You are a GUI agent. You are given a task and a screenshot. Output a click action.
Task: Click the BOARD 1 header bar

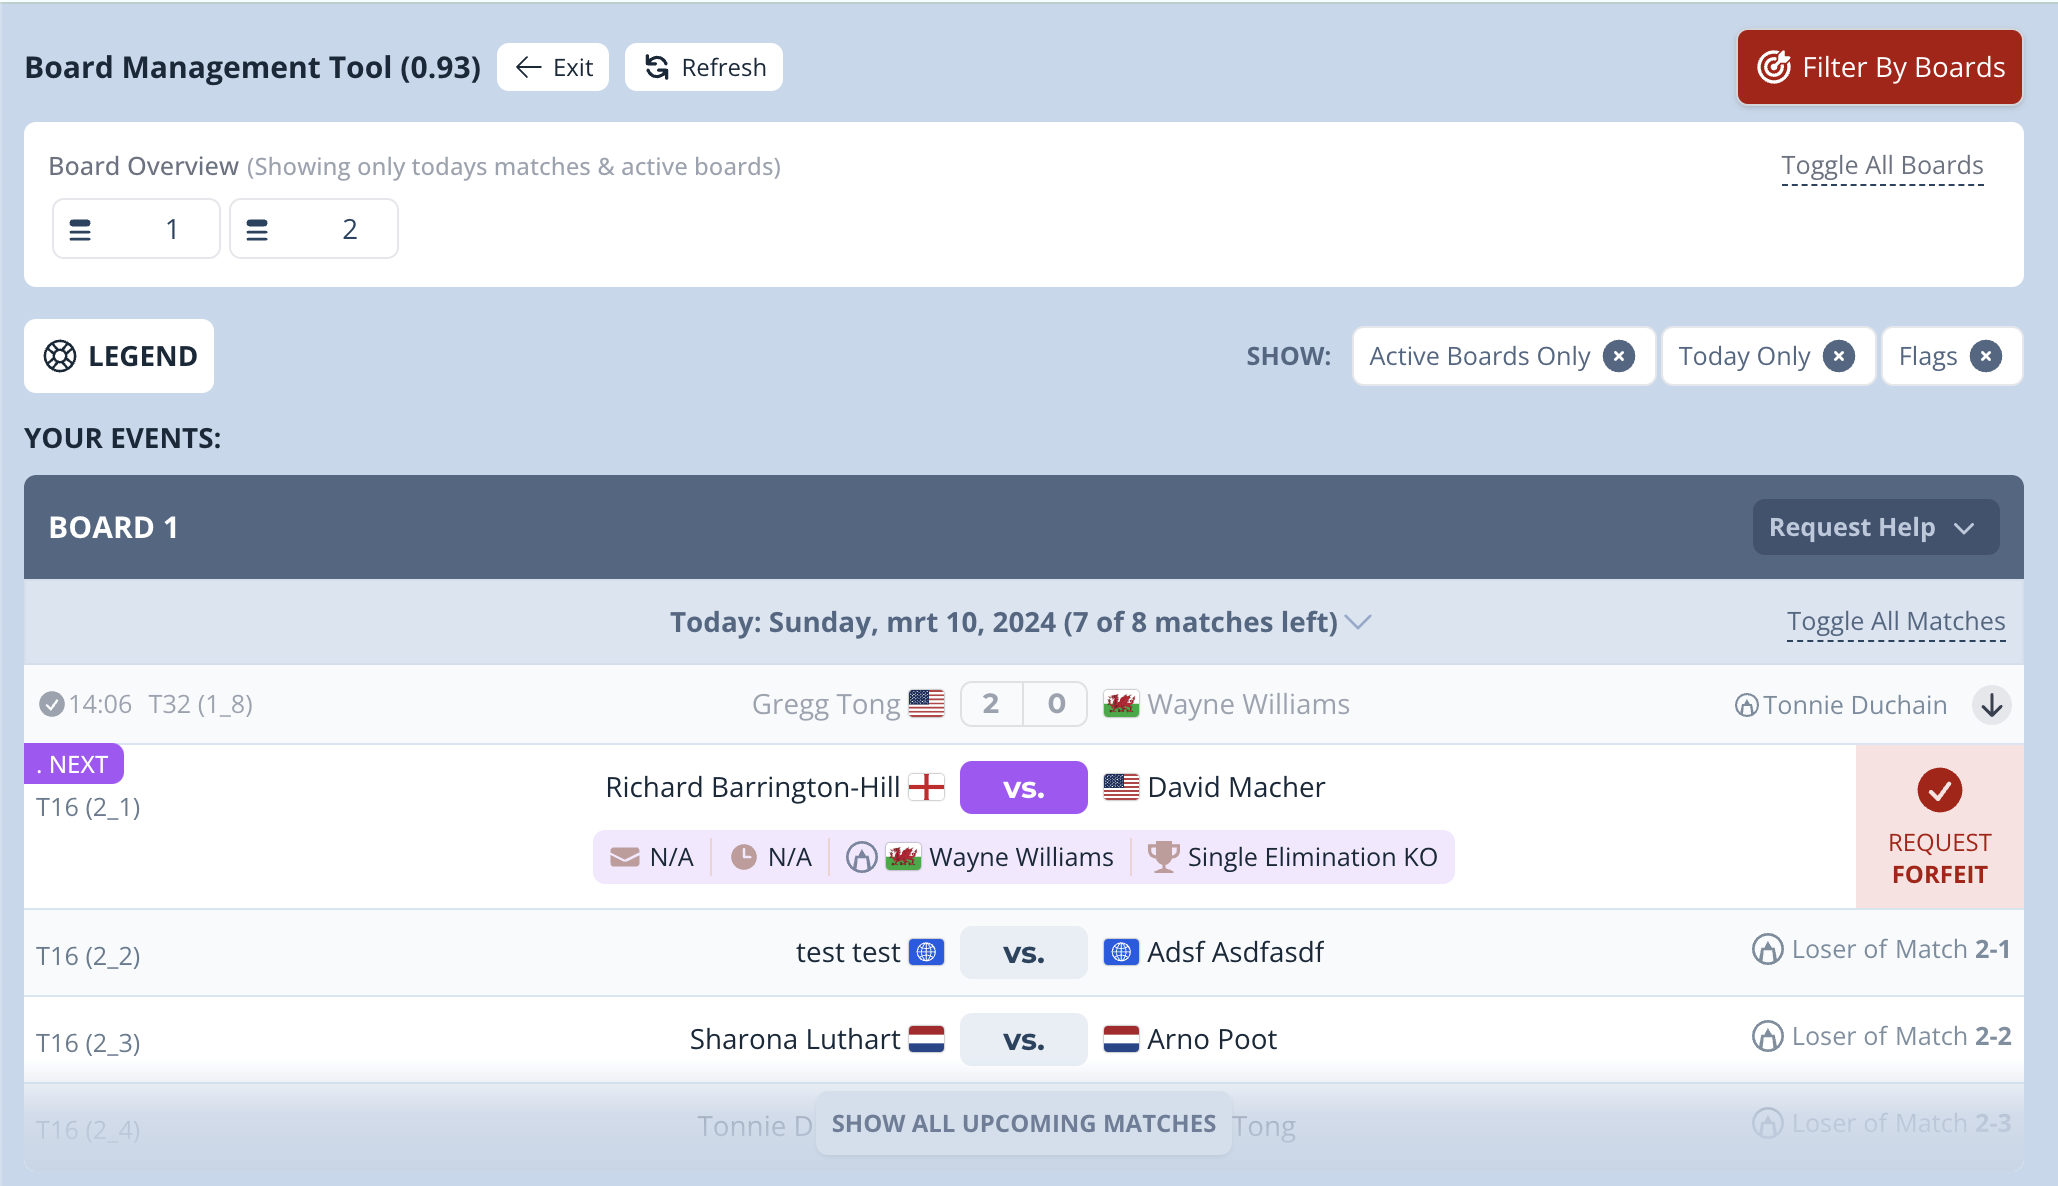tap(112, 527)
